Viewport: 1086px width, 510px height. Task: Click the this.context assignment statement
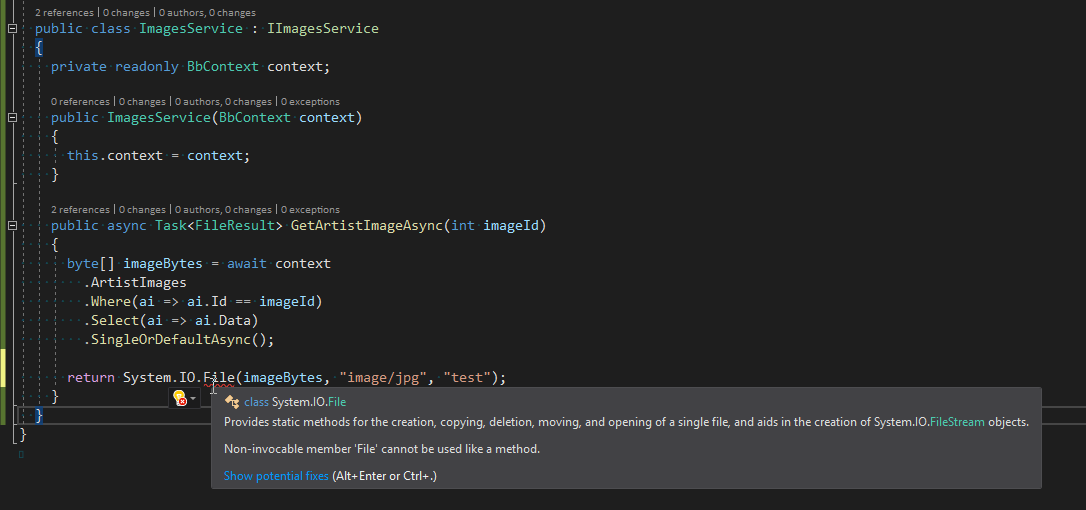tap(159, 155)
